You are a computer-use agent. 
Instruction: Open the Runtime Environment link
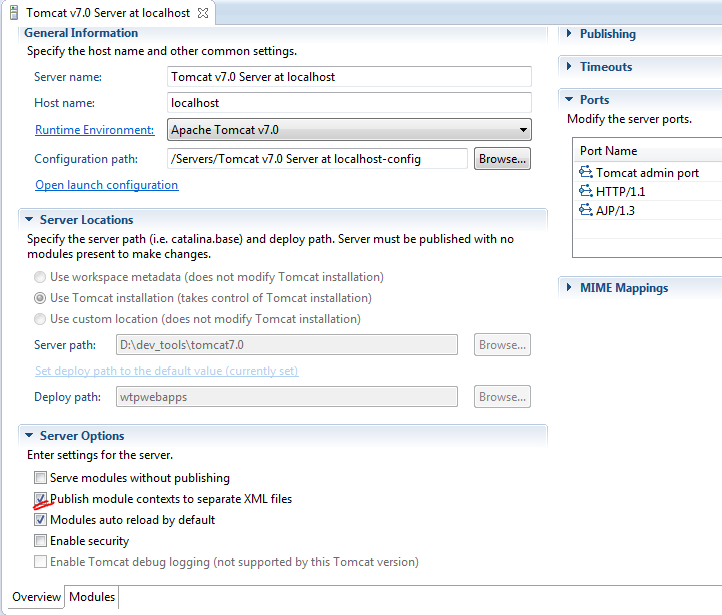94,130
